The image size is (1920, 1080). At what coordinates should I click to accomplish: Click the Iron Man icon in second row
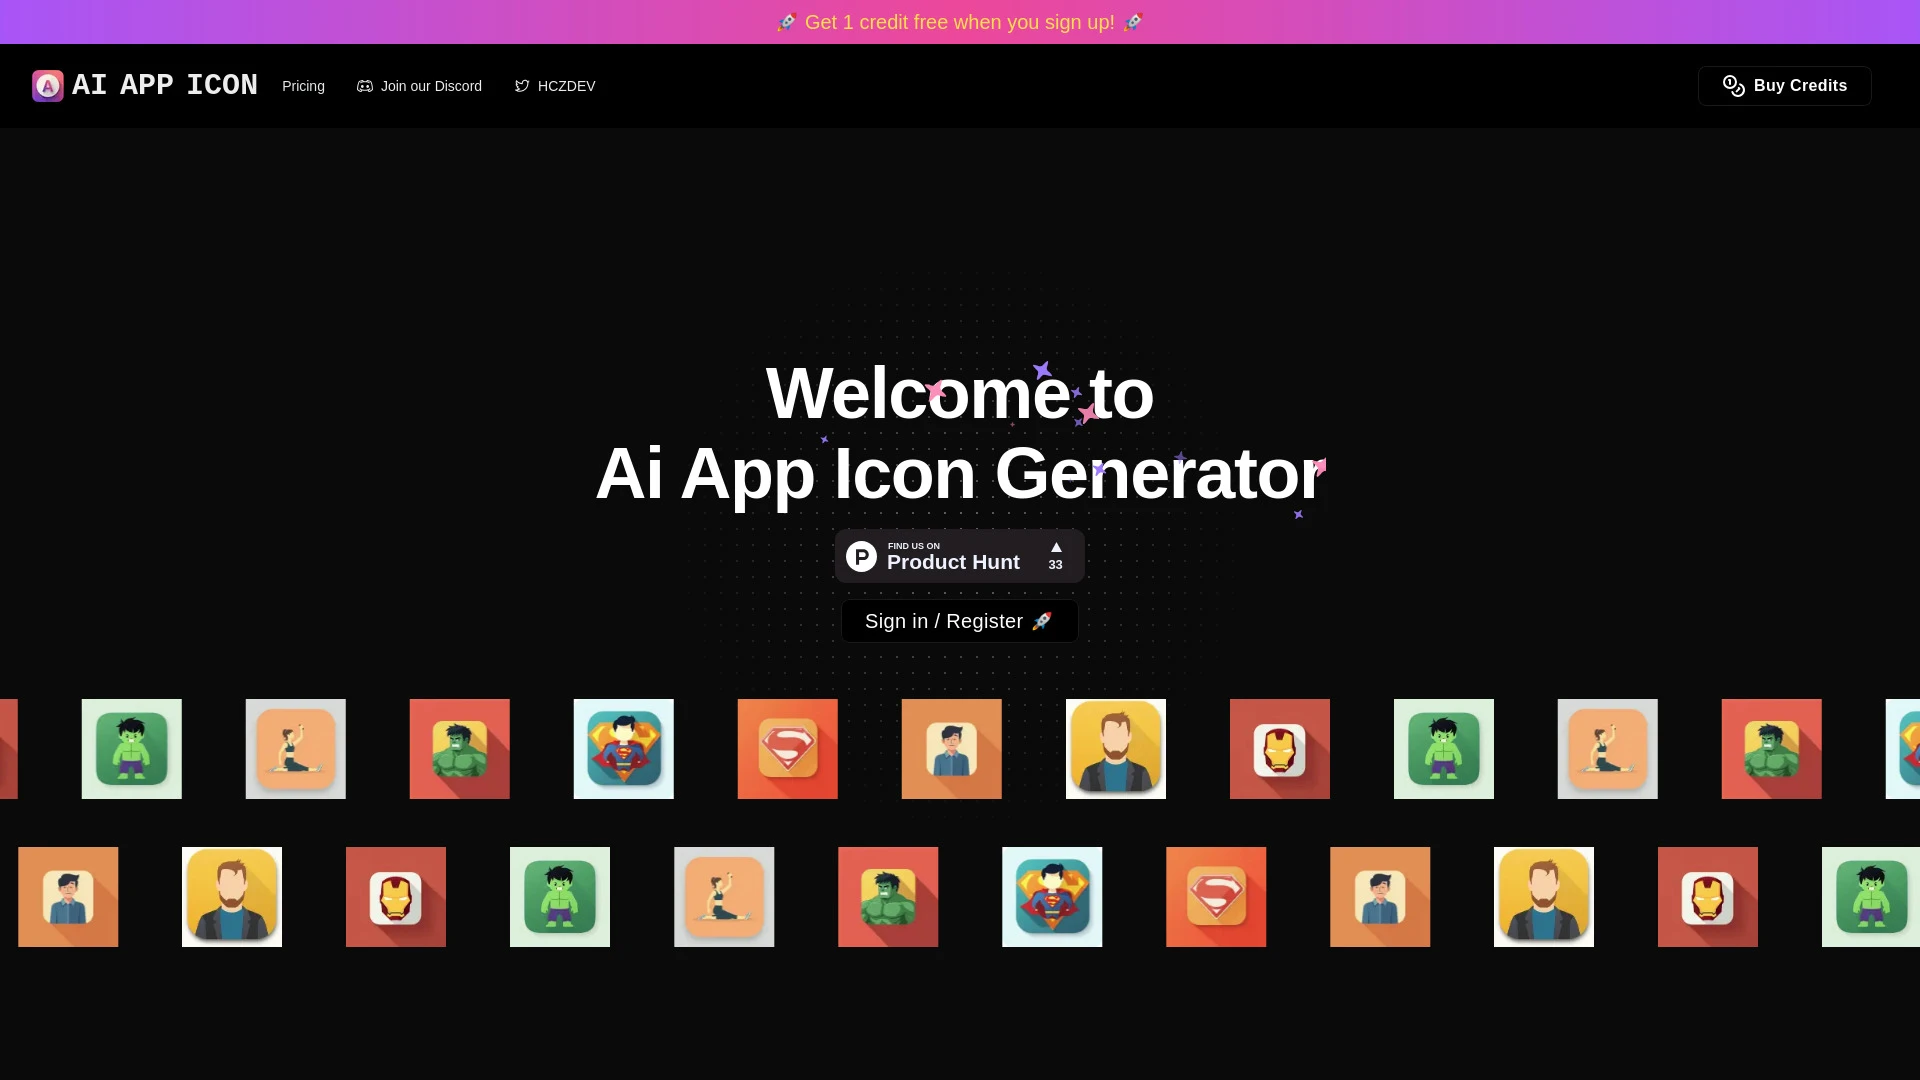pos(396,897)
